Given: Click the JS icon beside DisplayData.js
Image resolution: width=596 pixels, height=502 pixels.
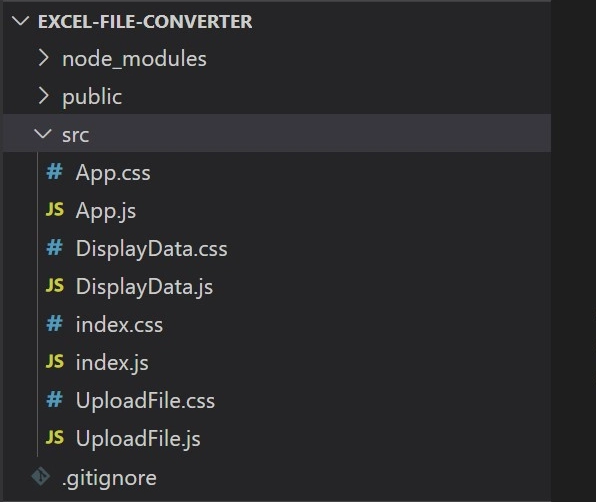Looking at the screenshot, I should [55, 285].
